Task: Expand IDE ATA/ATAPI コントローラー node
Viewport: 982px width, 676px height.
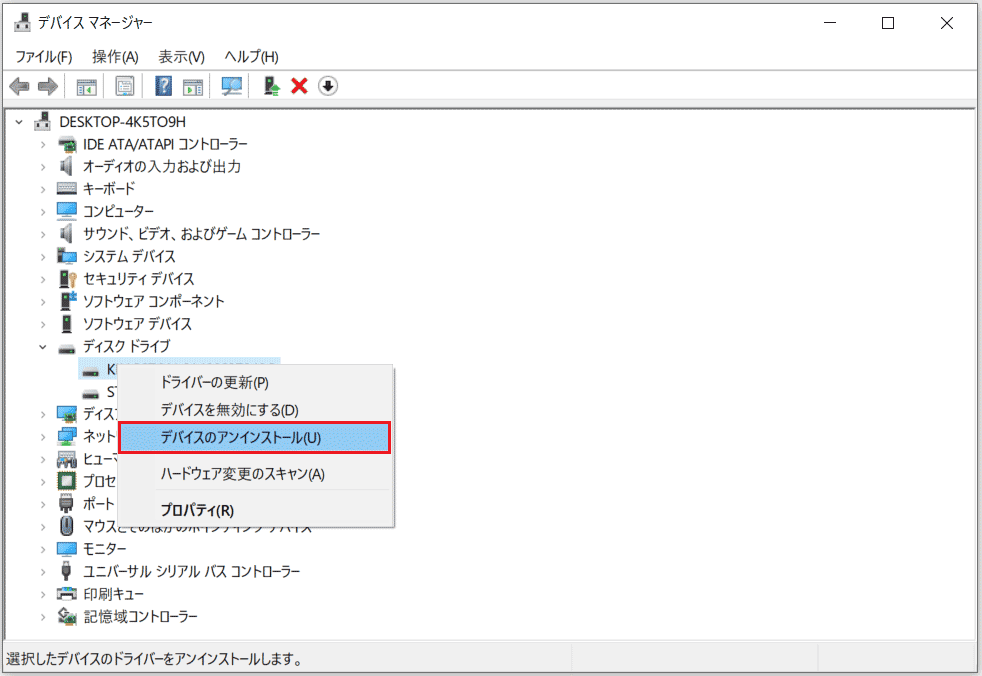Action: [43, 145]
